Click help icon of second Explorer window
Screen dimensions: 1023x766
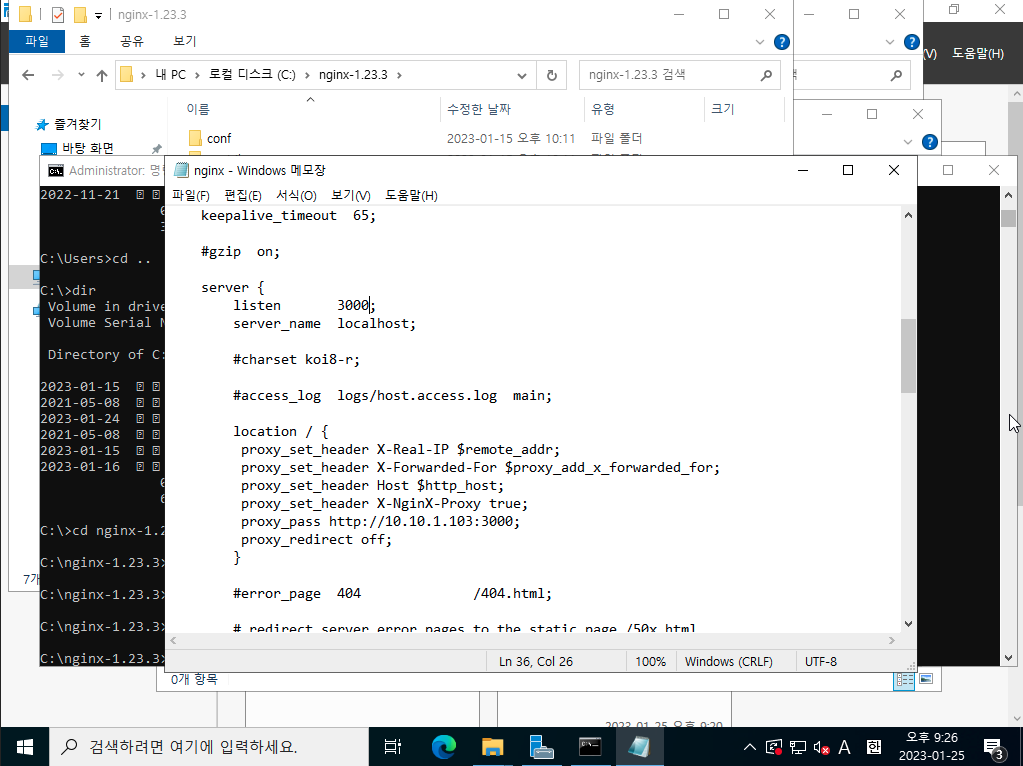[x=911, y=42]
